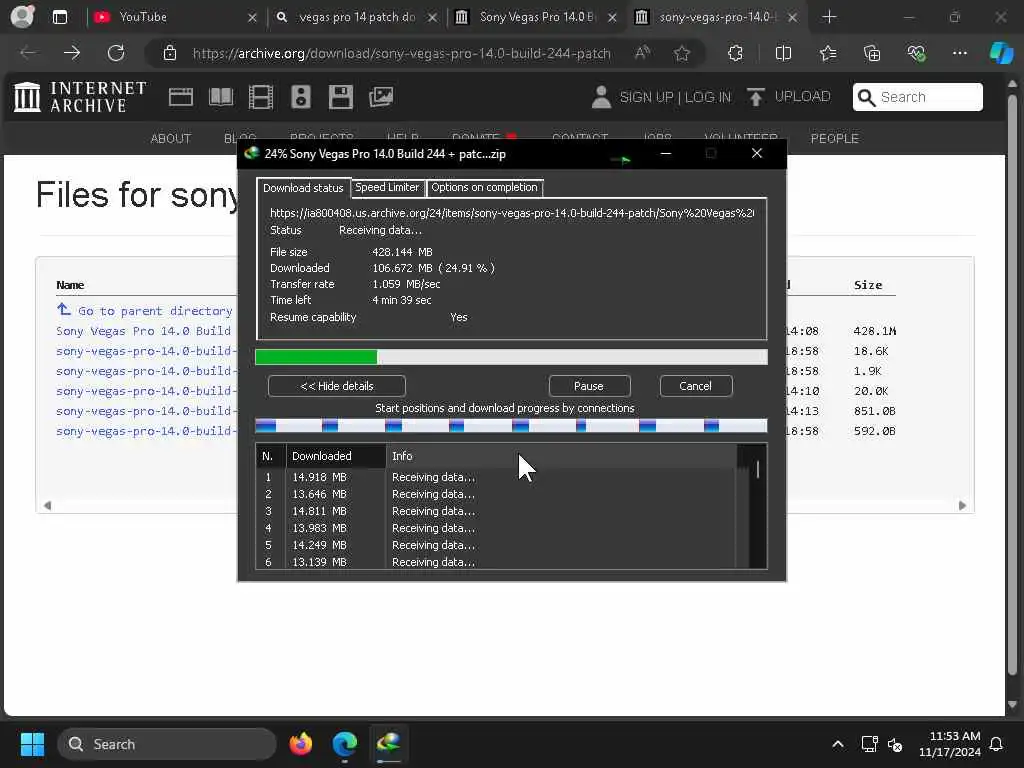Open the Copilot sidebar icon
The width and height of the screenshot is (1024, 768).
(1001, 53)
